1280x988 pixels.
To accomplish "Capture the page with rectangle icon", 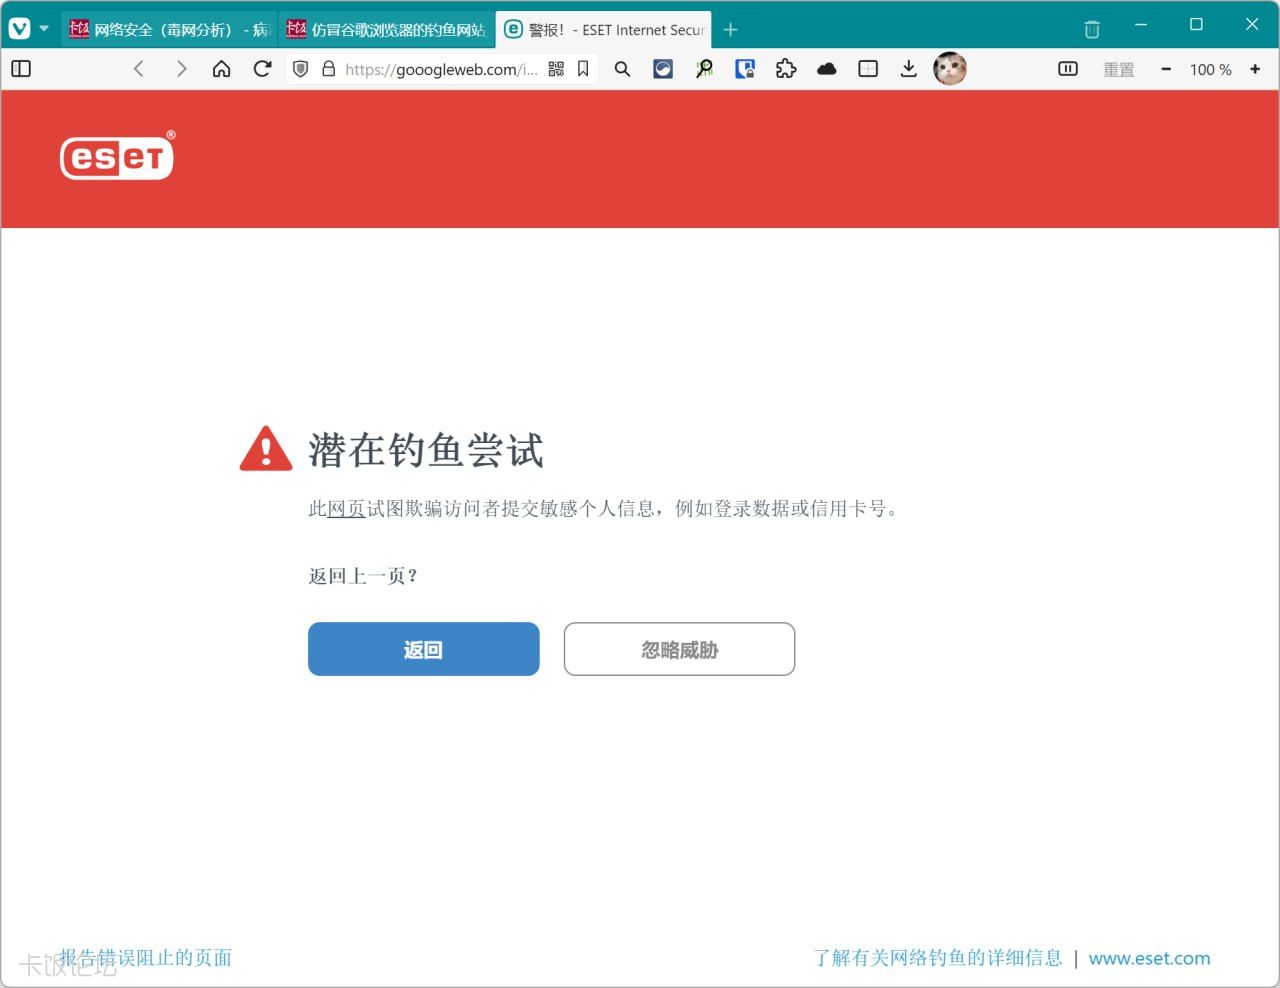I will (868, 69).
